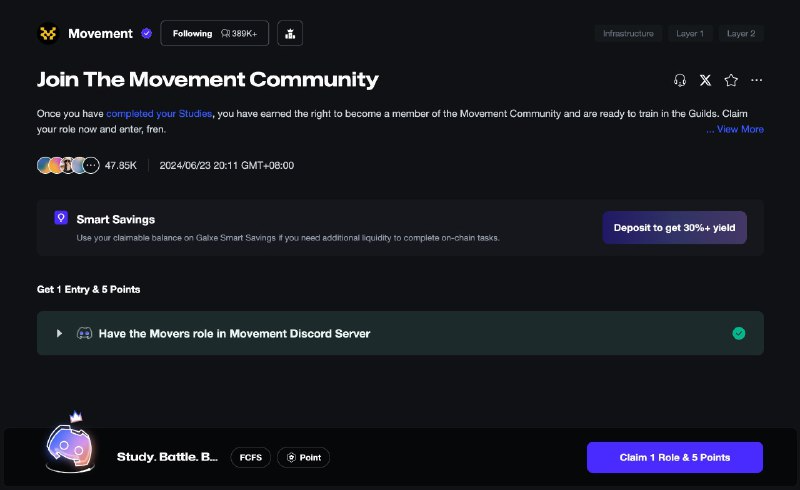
Task: Click the hexagon icon in the Point pill
Action: [291, 457]
